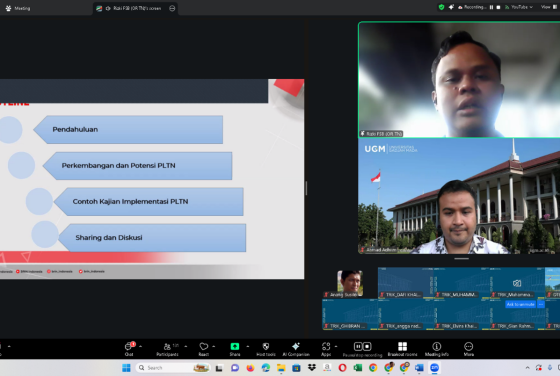The image size is (560, 376).
Task: Open the Apps icon in toolbar
Action: [x=326, y=349]
